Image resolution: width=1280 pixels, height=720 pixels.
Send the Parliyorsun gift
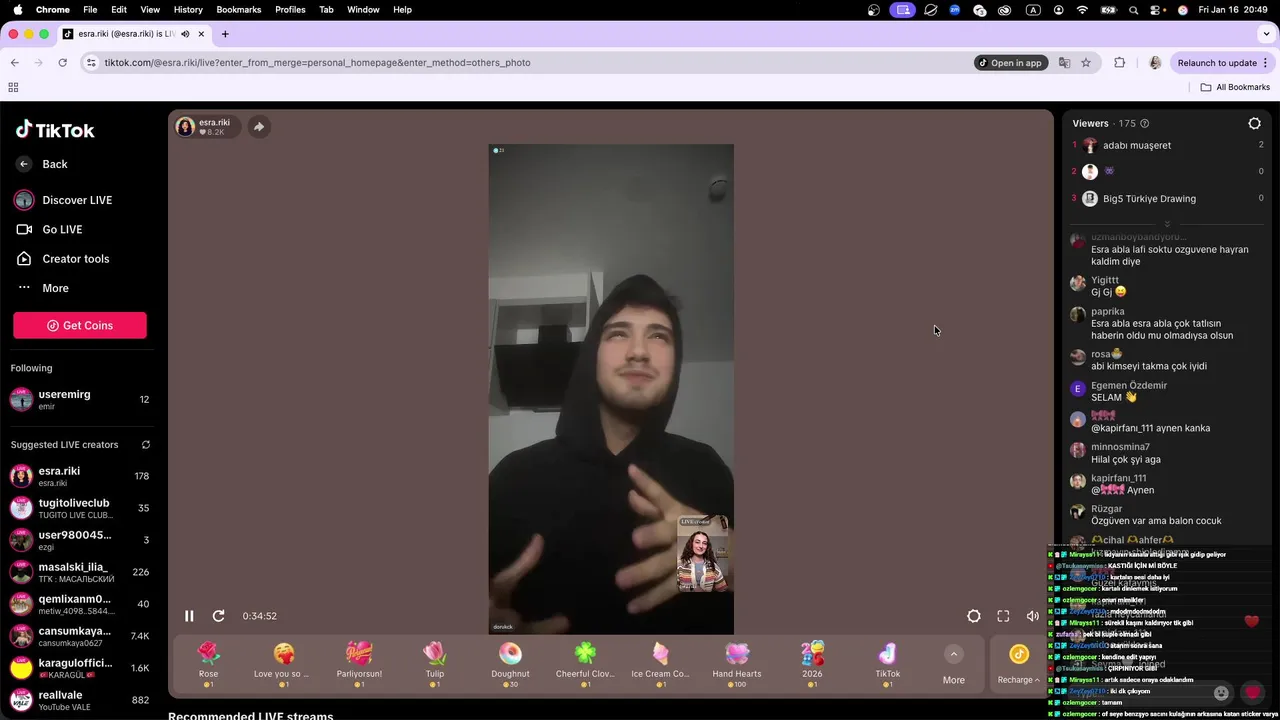click(359, 663)
